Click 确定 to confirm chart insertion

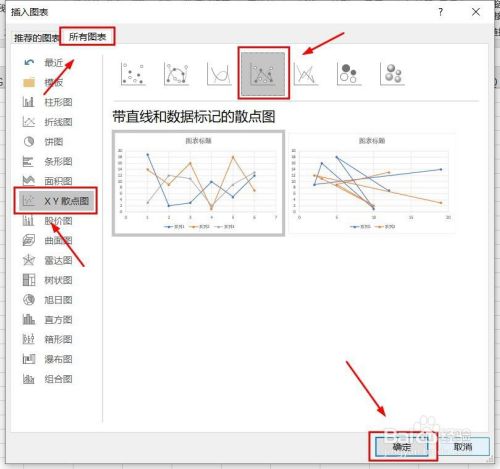click(x=402, y=447)
